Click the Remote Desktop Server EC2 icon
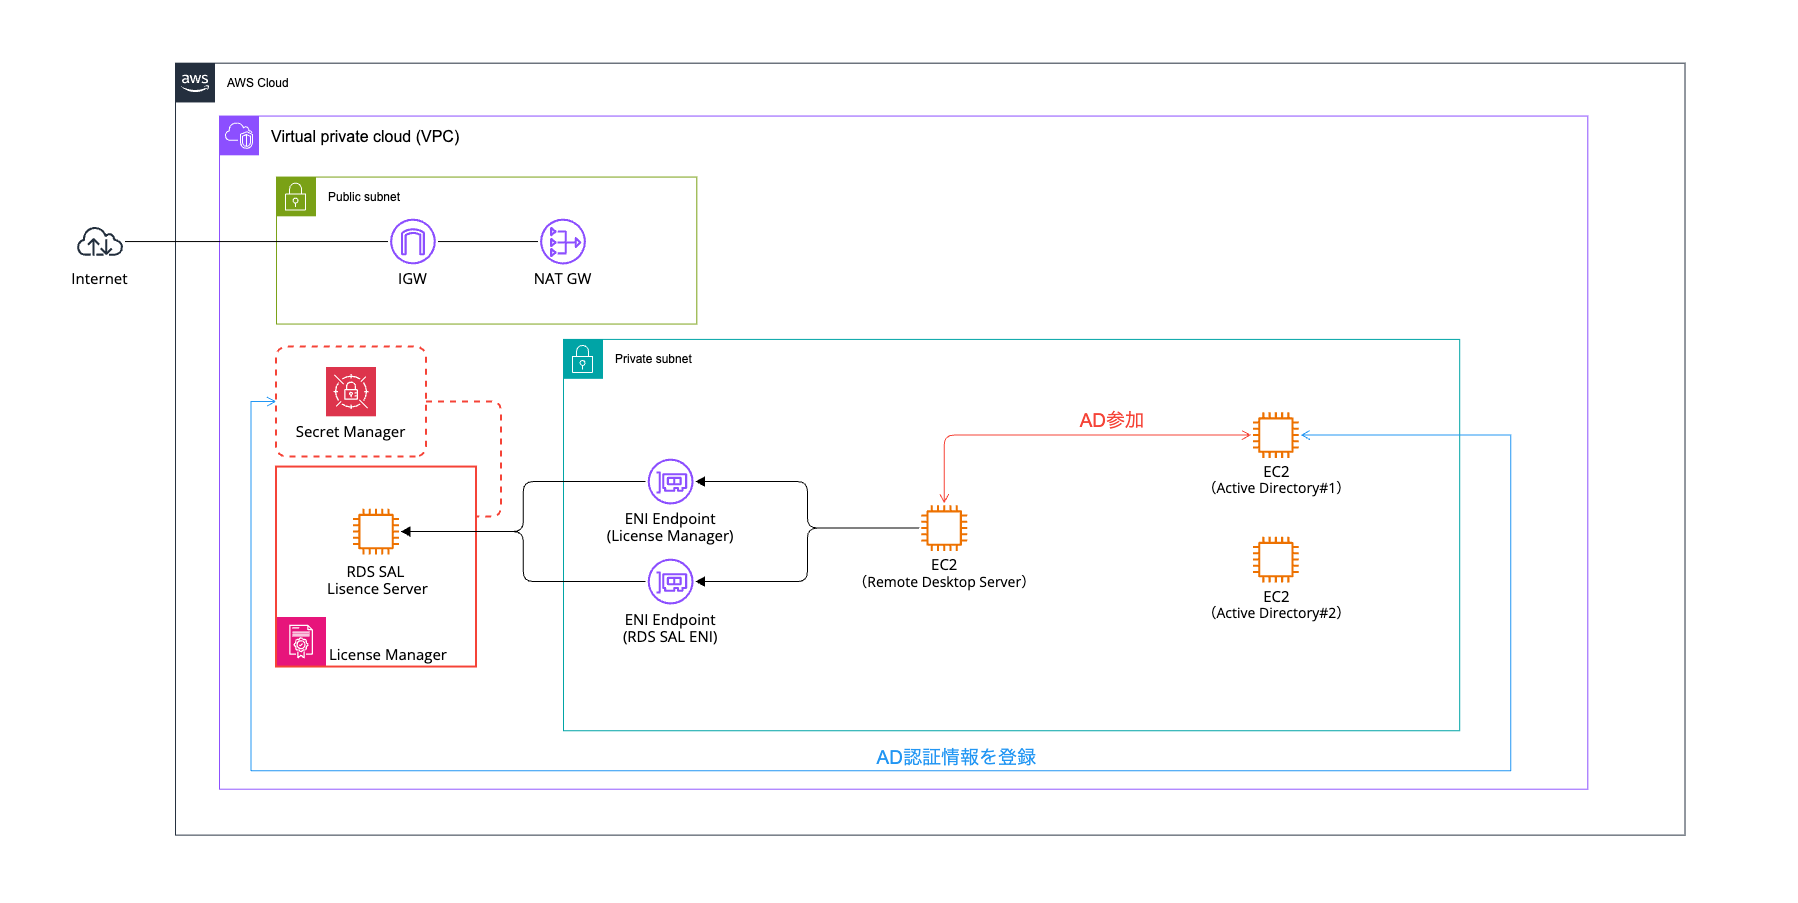Viewport: 1798px width, 903px height. [944, 527]
